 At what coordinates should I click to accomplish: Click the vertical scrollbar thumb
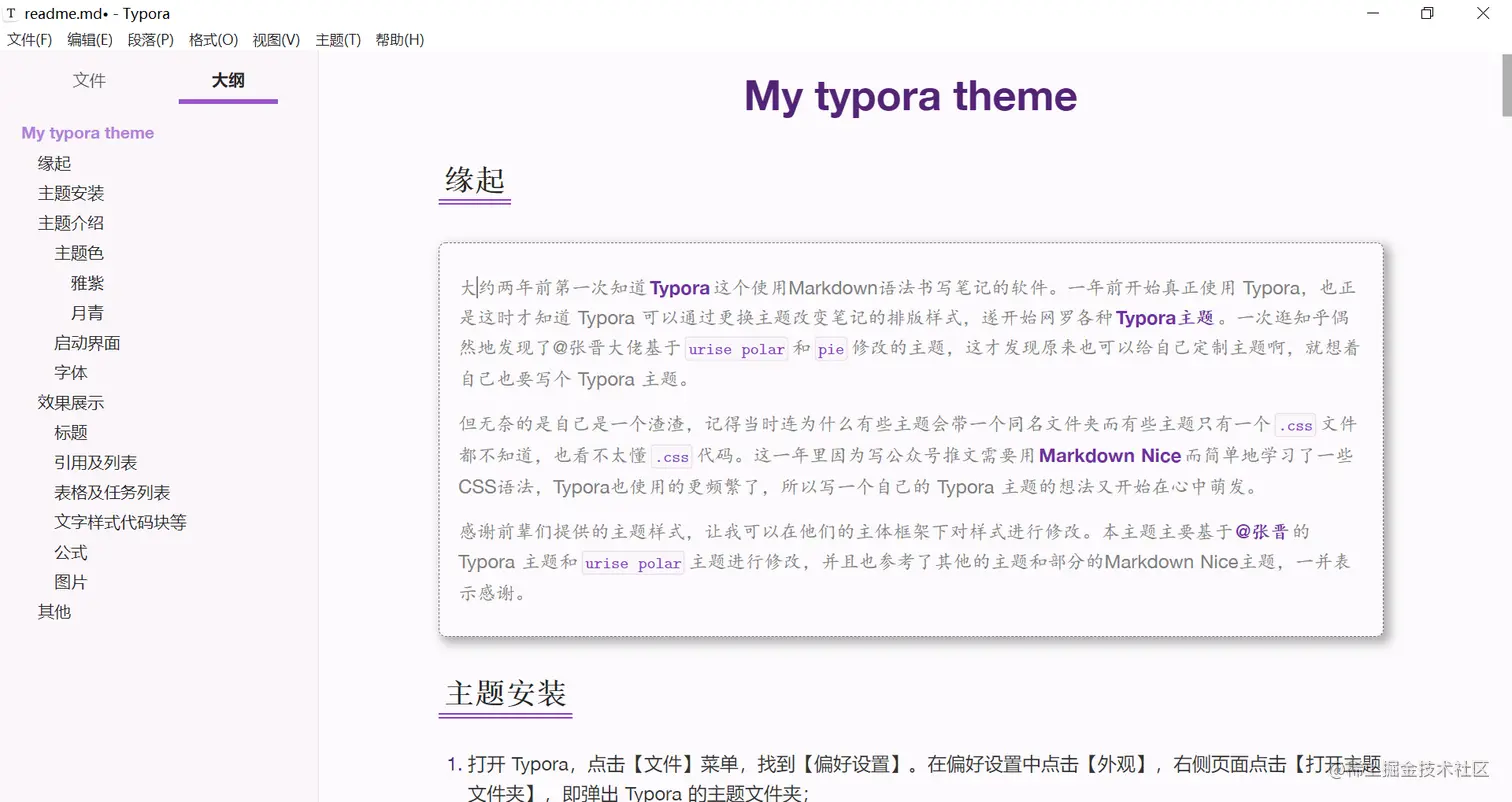pyautogui.click(x=1506, y=84)
